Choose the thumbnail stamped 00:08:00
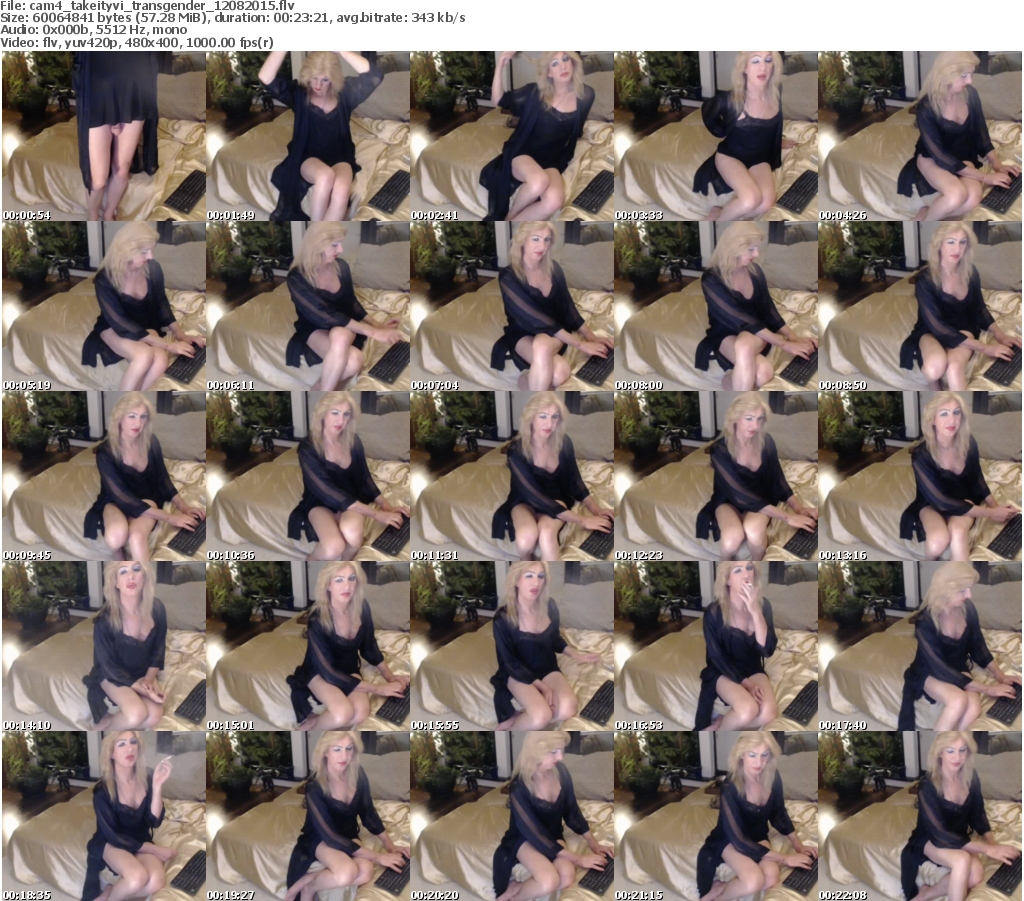Viewport: 1024px width, 901px height. (716, 306)
